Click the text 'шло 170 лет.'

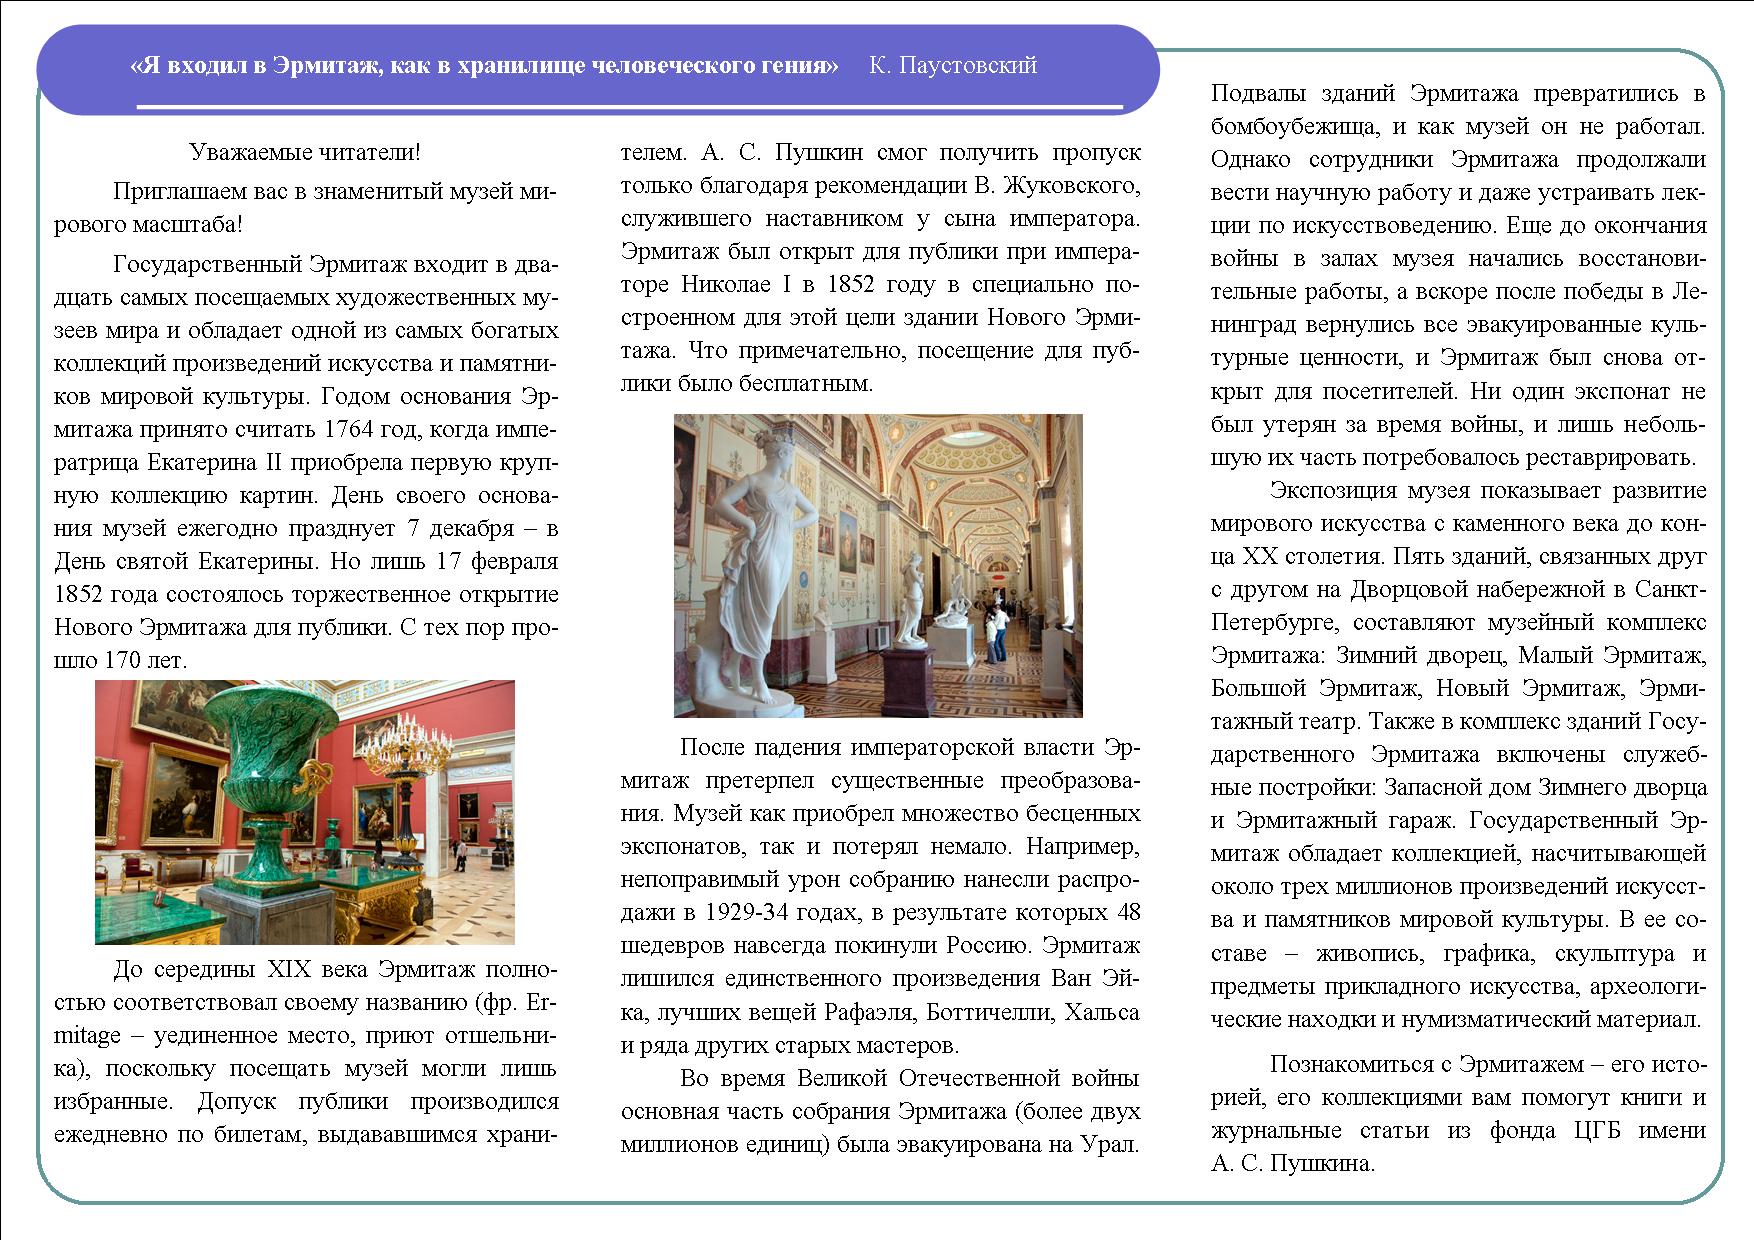click(121, 660)
